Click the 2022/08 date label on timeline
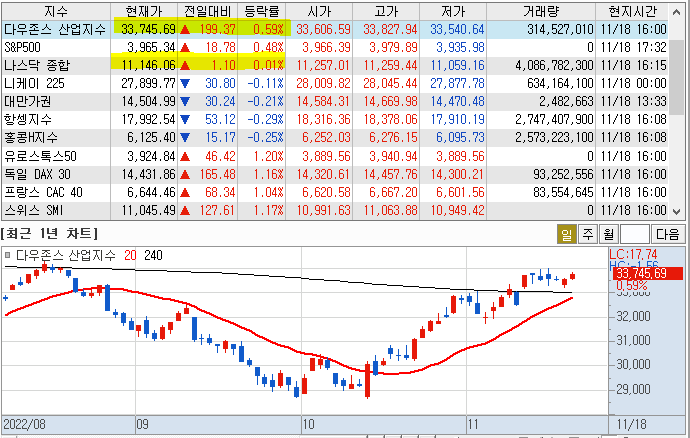Image resolution: width=690 pixels, height=438 pixels. [24, 425]
